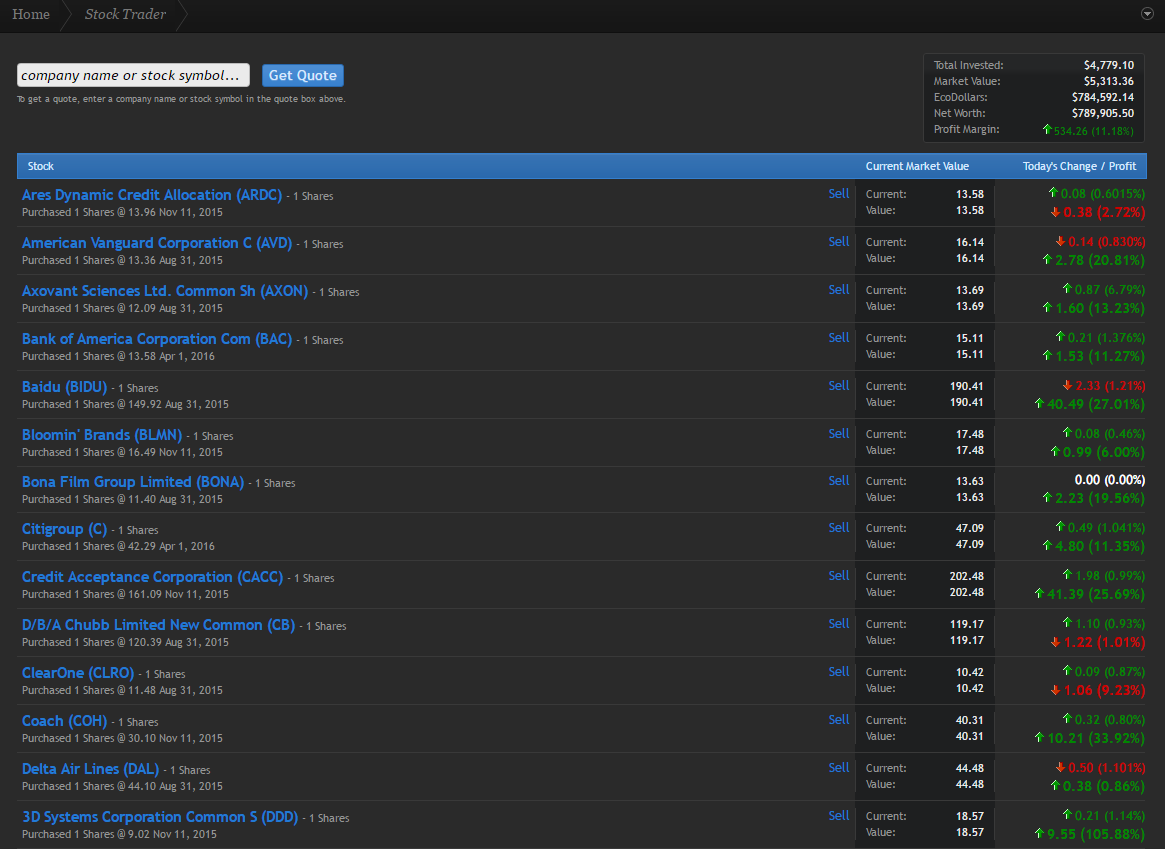The height and width of the screenshot is (849, 1165).
Task: Sell the AXON shares
Action: (839, 290)
